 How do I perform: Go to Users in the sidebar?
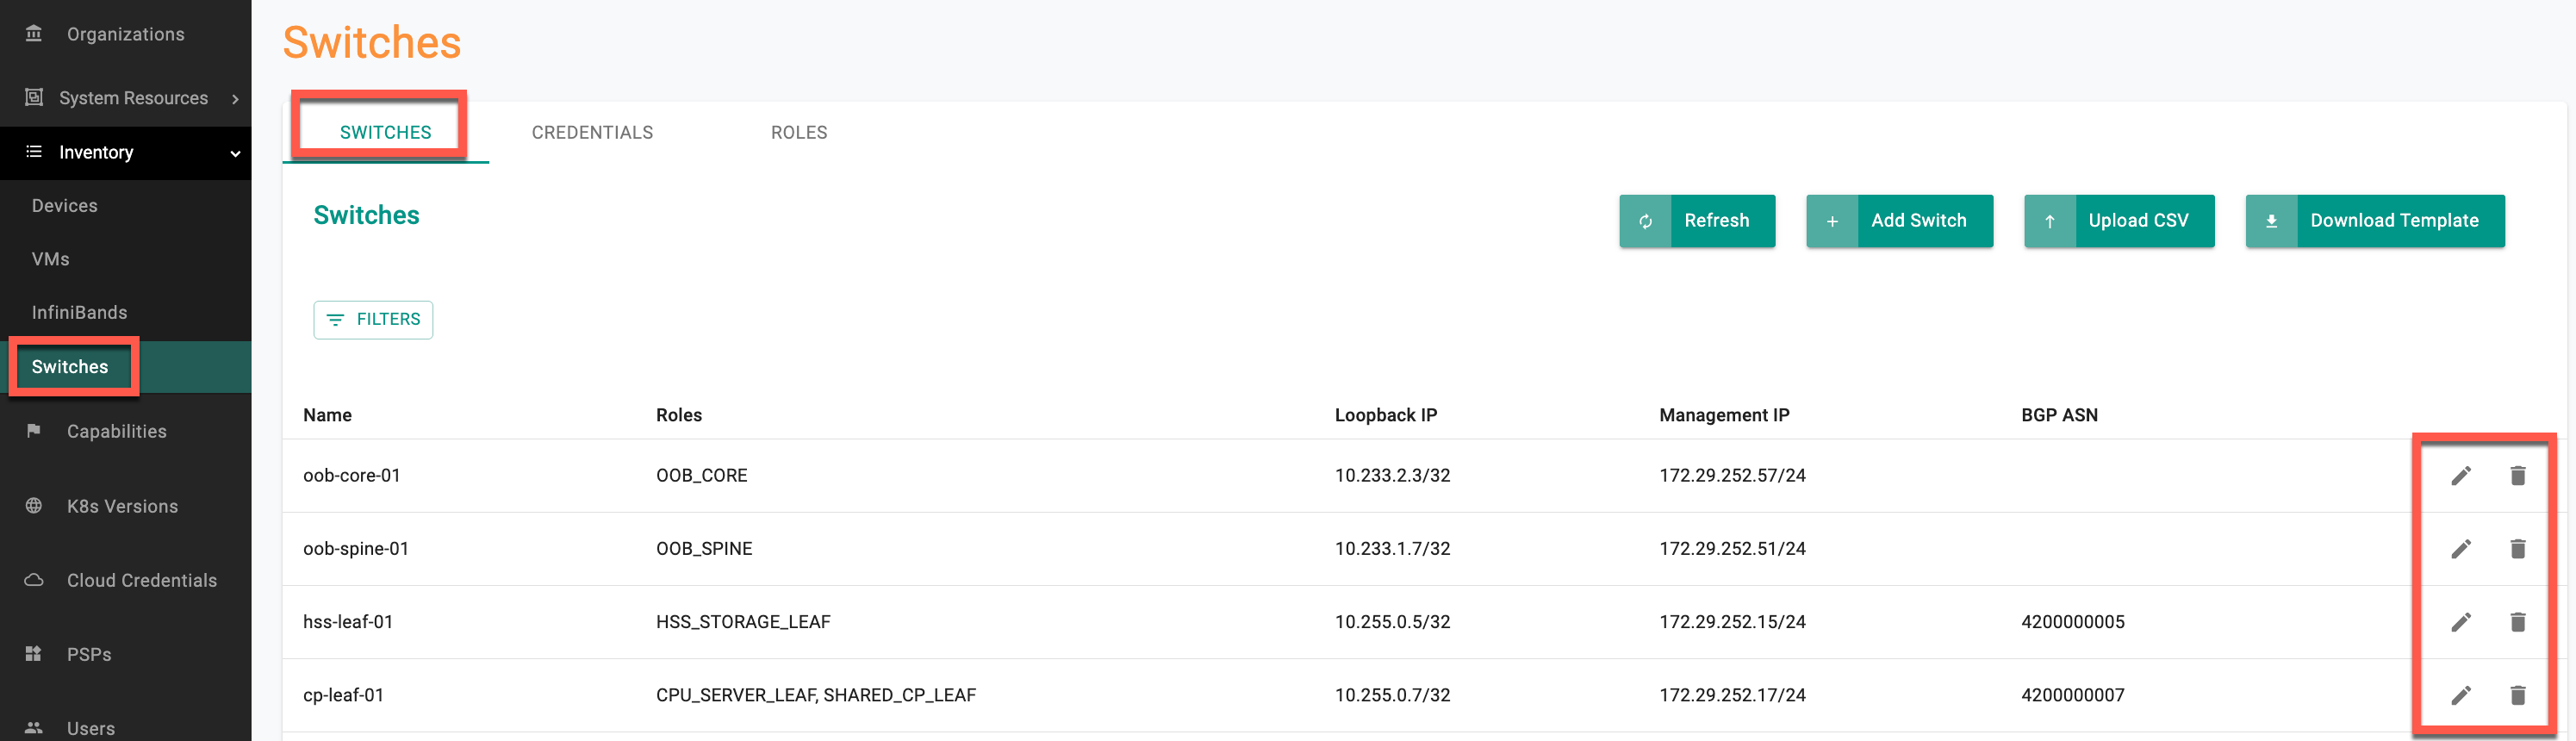coord(91,728)
